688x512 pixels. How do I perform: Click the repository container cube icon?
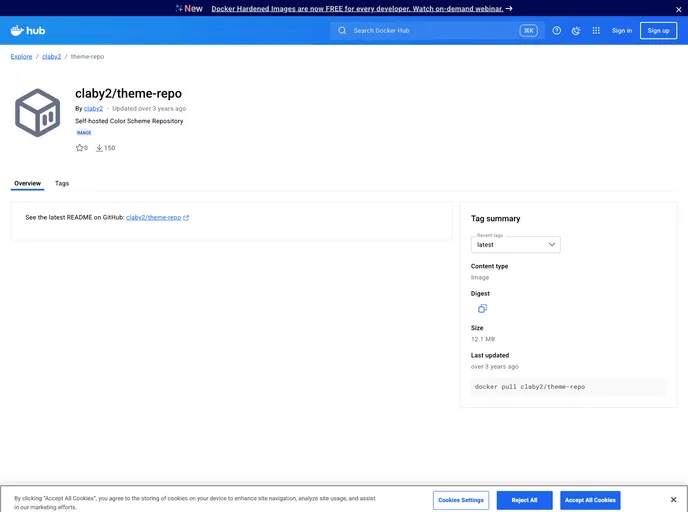click(38, 113)
